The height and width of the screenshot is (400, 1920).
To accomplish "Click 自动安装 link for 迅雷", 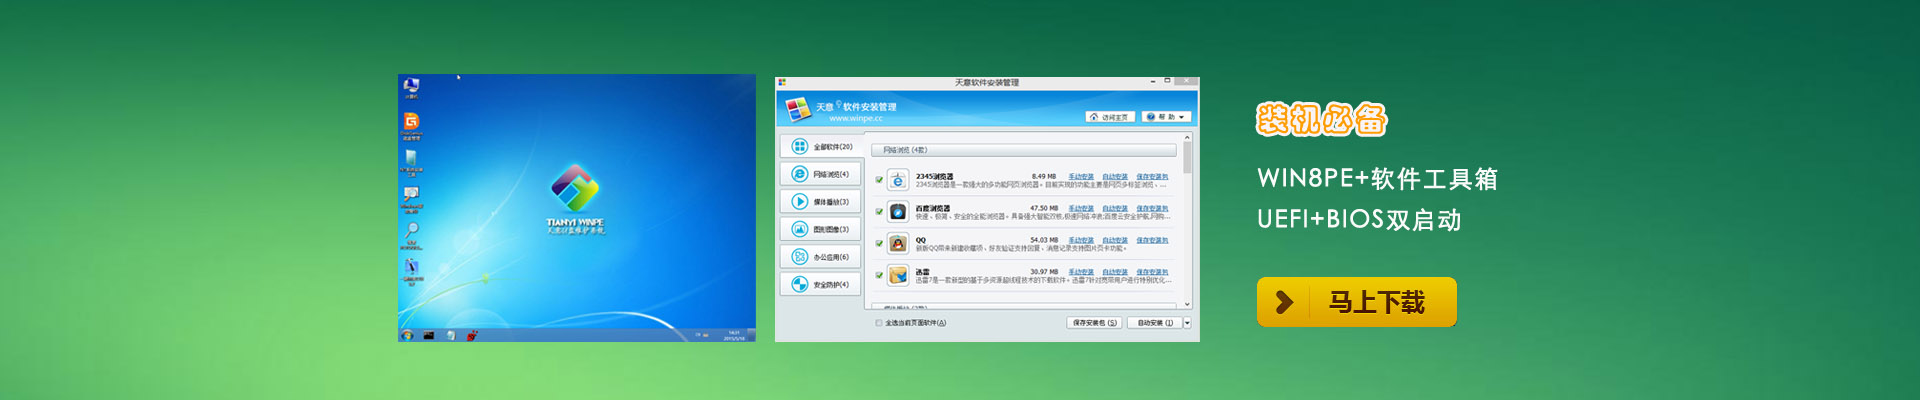I will click(x=1115, y=272).
